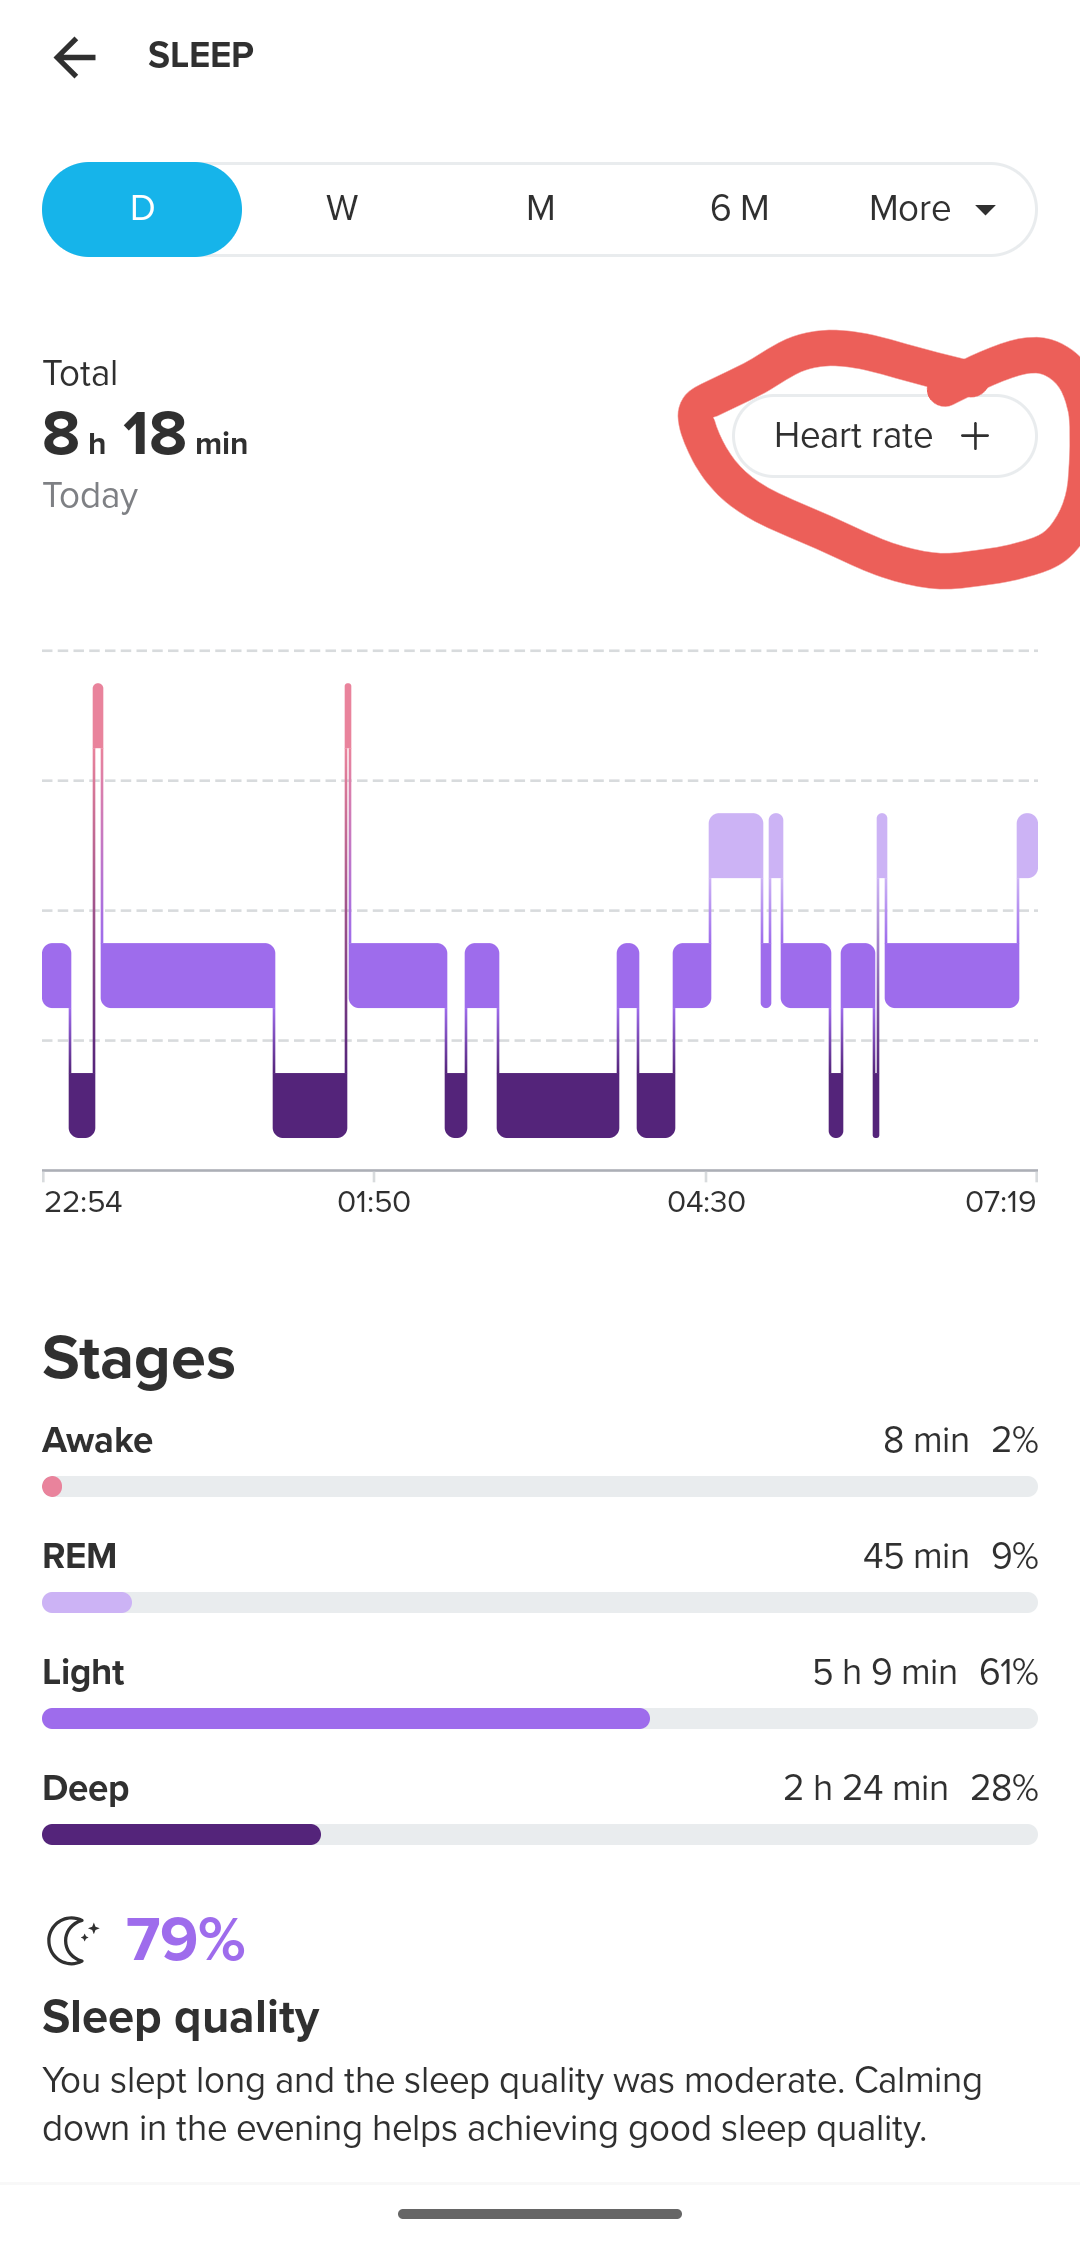Switch to the M month tab
This screenshot has width=1080, height=2245.
tap(540, 209)
